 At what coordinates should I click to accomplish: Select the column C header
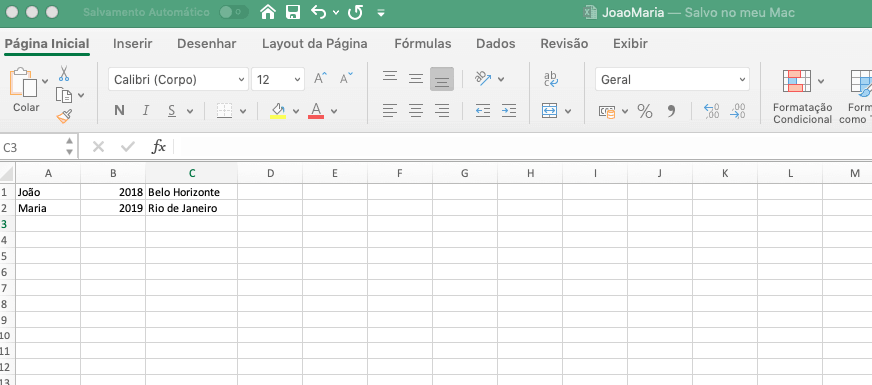click(191, 174)
